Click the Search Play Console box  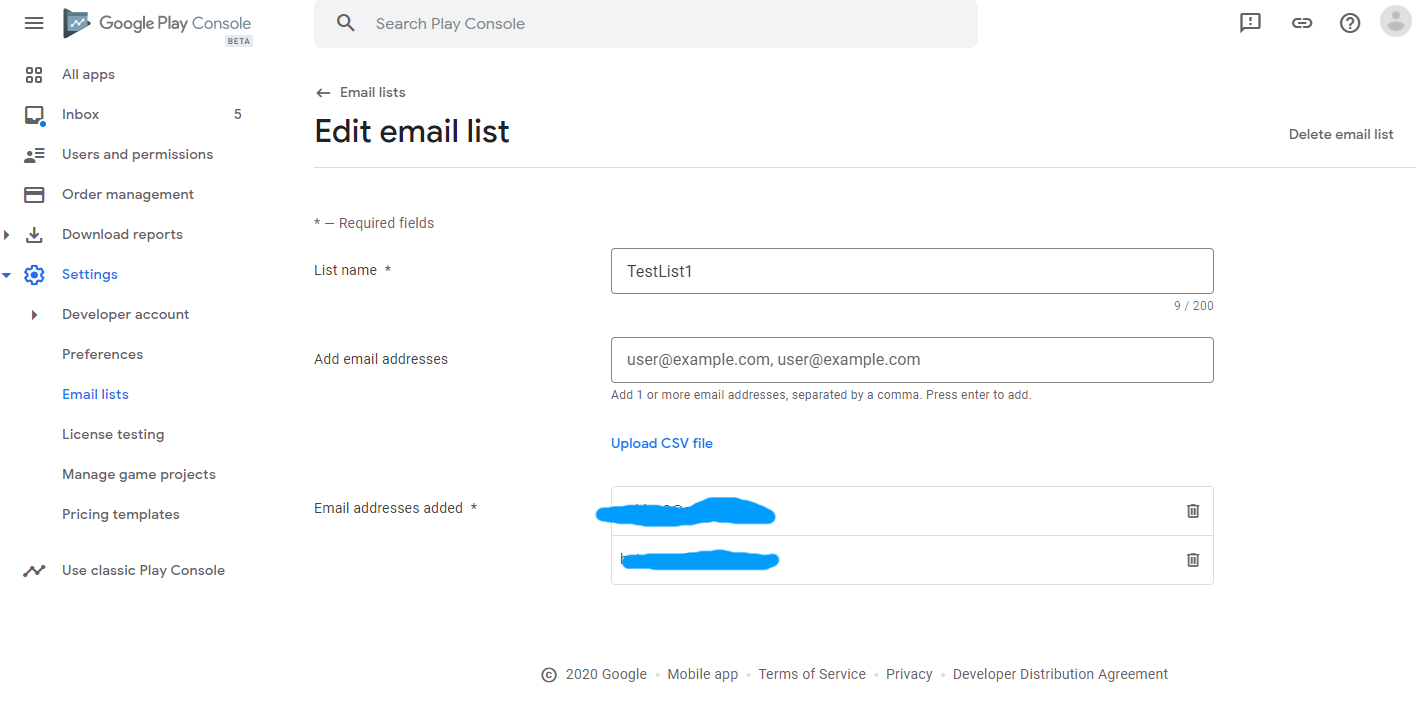click(646, 24)
